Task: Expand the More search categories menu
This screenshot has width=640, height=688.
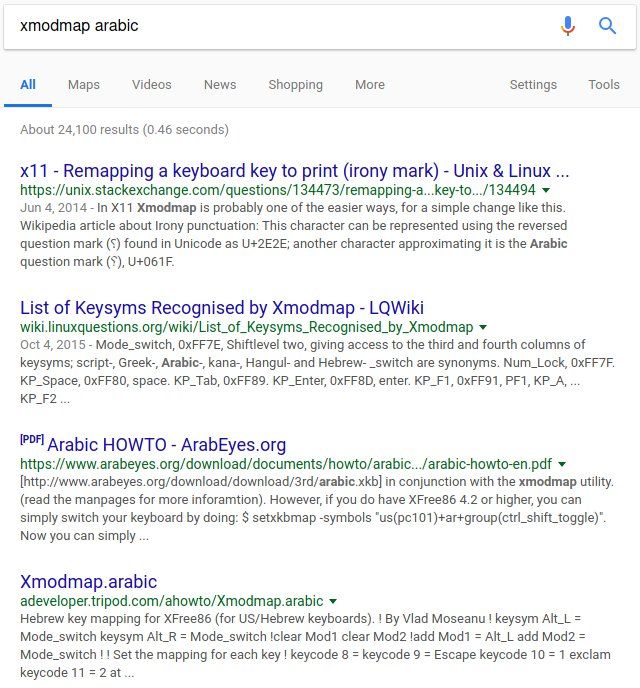Action: [370, 85]
